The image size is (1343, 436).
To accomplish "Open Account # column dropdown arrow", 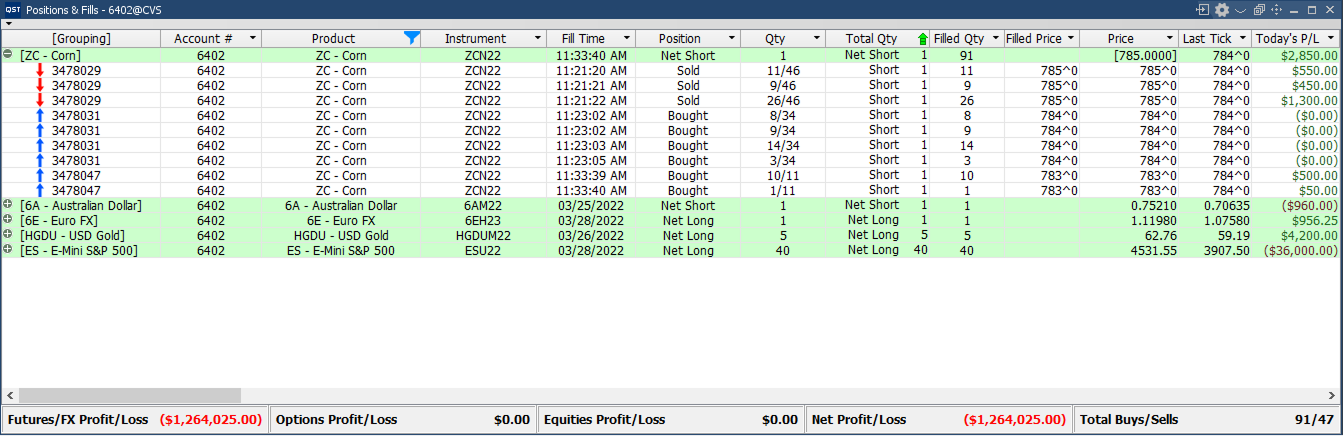I will coord(252,39).
